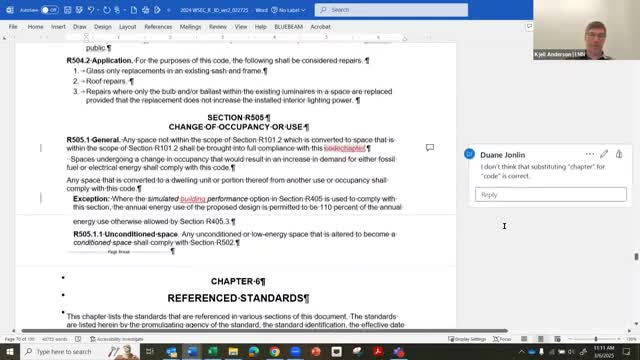Click the page count status bar entry
640x360 pixels.
[19, 339]
